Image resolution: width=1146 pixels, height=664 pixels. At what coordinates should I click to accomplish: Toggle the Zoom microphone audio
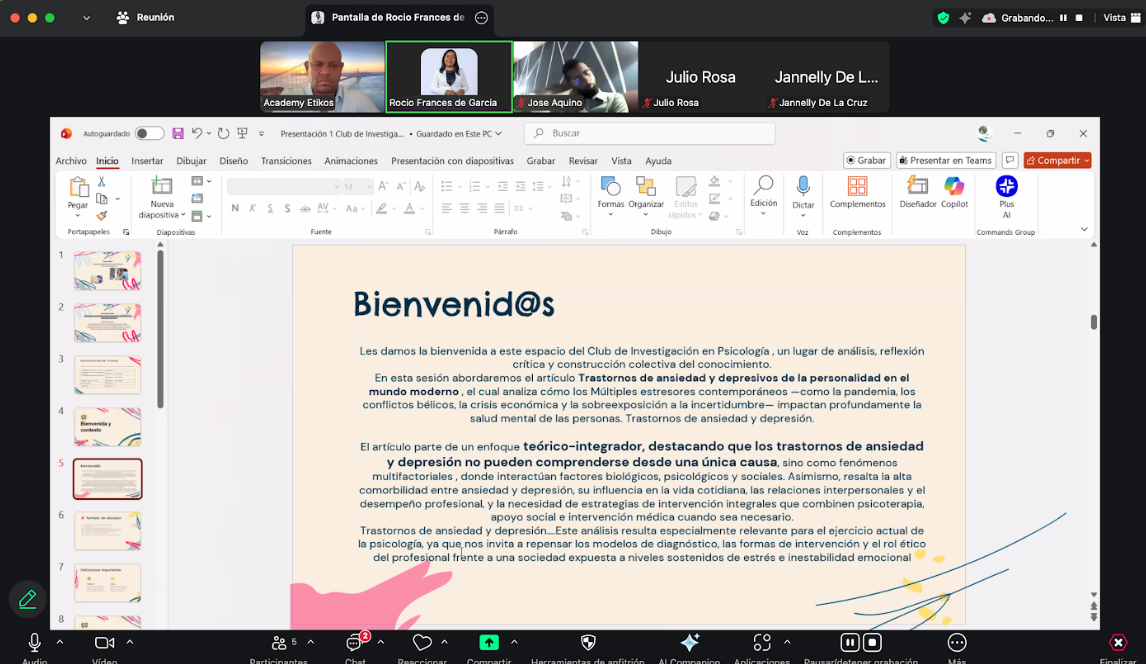click(x=35, y=643)
